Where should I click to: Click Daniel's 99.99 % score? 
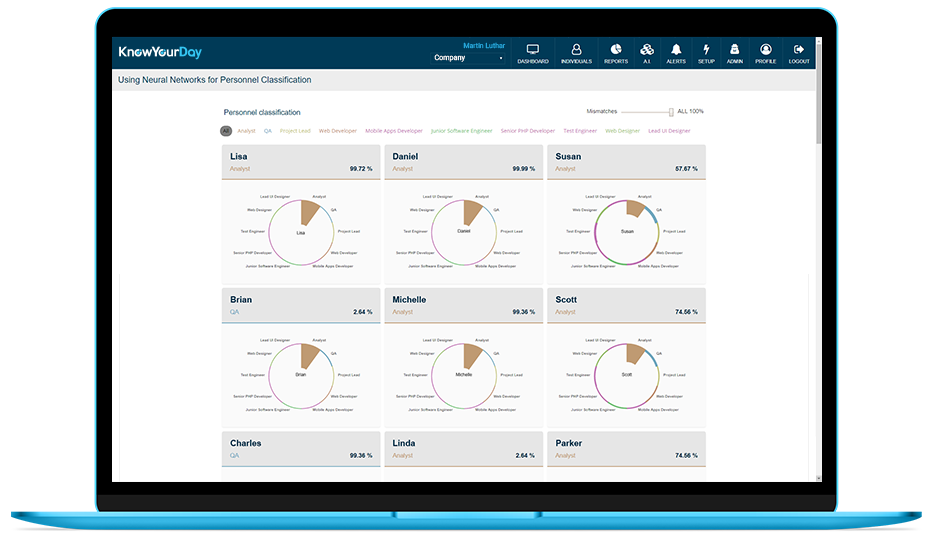tap(524, 169)
